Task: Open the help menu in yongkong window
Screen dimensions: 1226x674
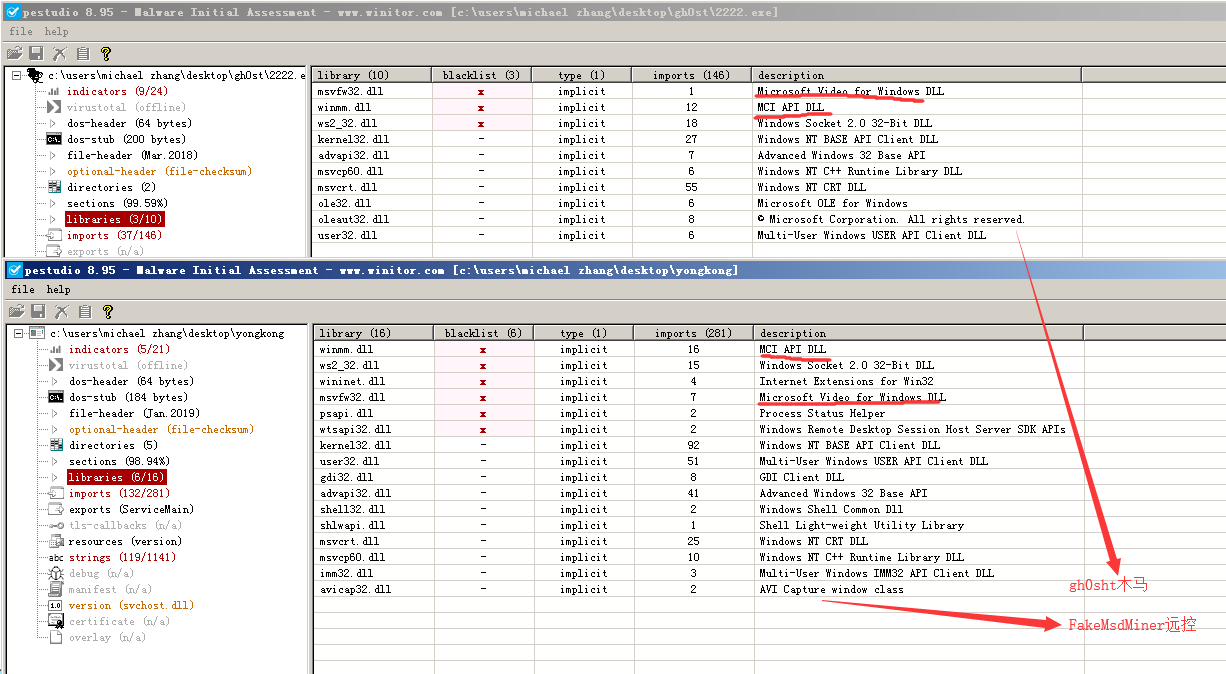Action: [x=58, y=290]
